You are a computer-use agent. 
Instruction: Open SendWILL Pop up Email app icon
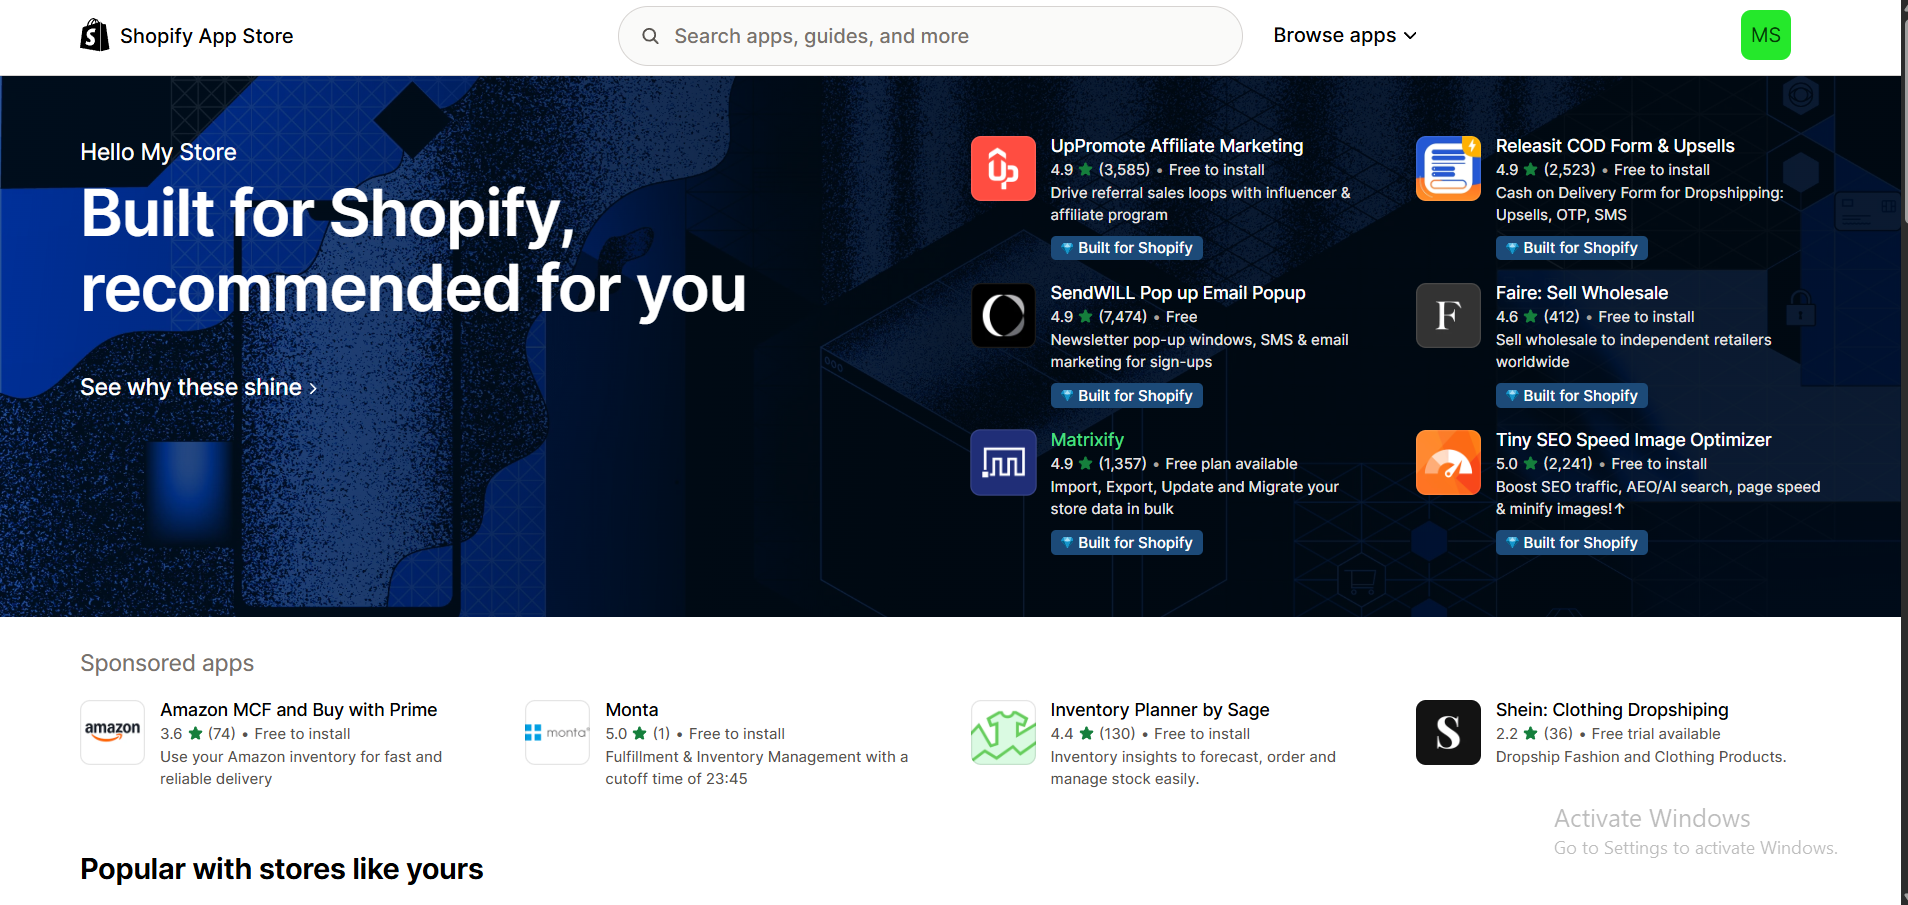coord(1003,315)
